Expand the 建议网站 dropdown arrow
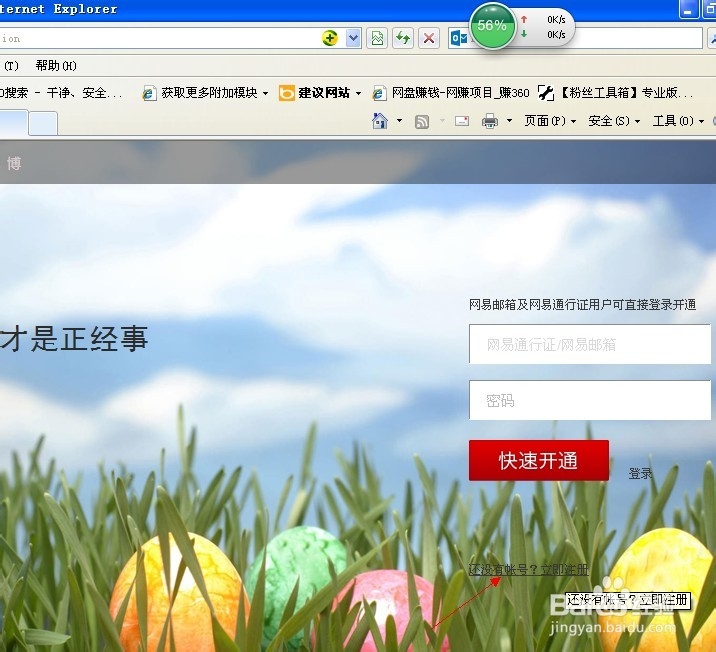The width and height of the screenshot is (716, 652). click(x=358, y=94)
